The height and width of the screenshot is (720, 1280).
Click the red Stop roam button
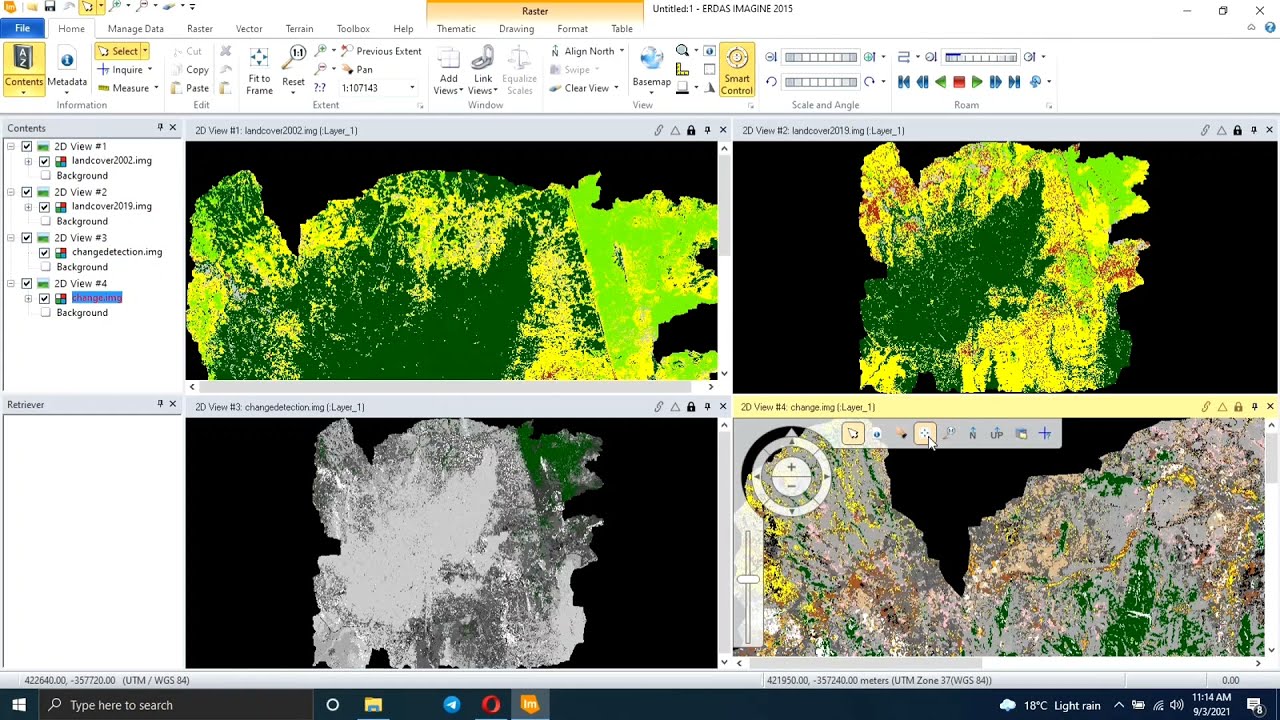pyautogui.click(x=959, y=82)
